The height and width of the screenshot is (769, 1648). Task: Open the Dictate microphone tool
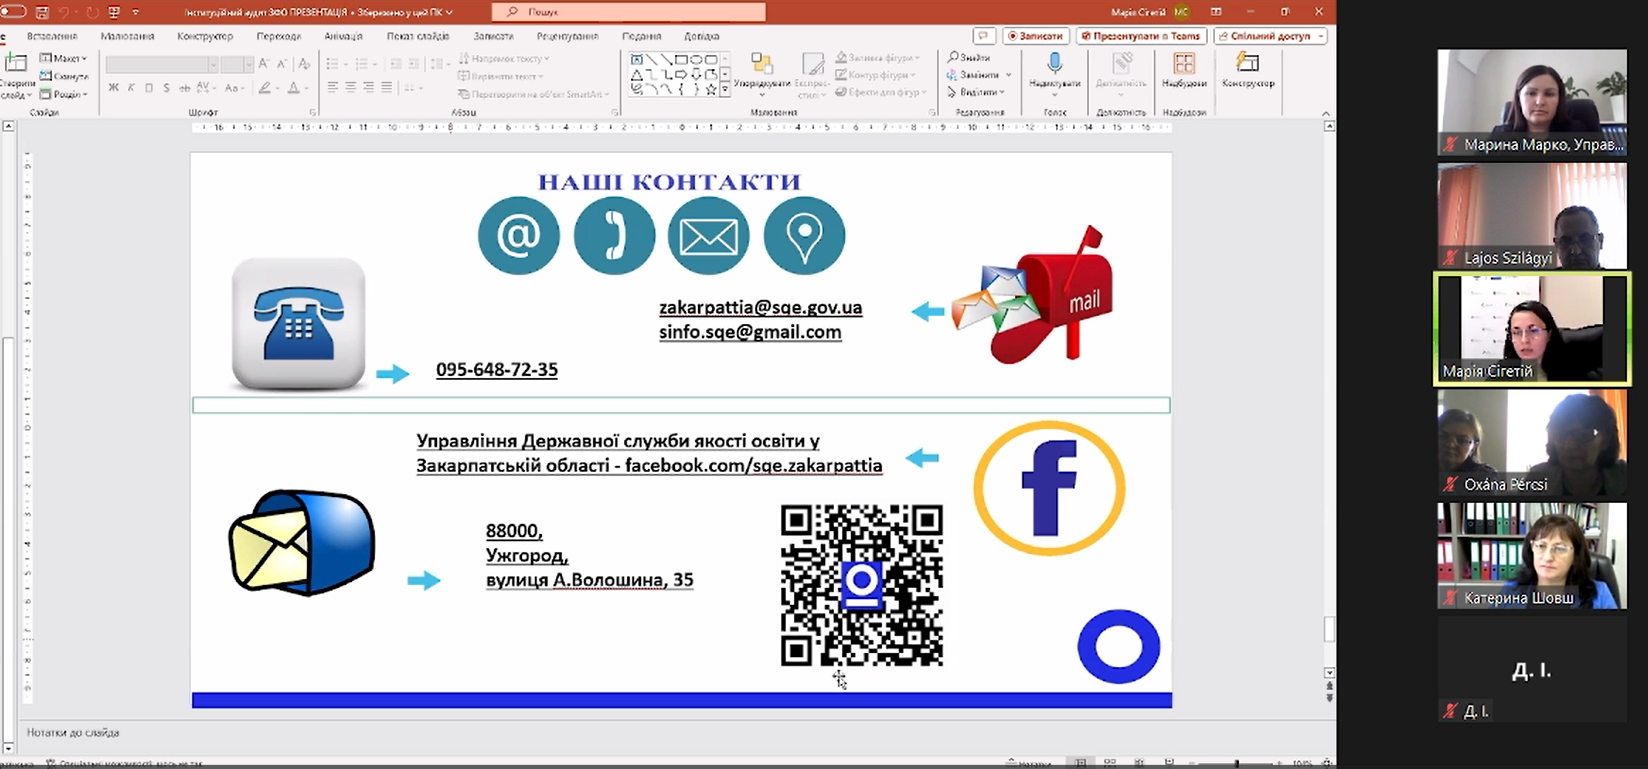pyautogui.click(x=1054, y=70)
